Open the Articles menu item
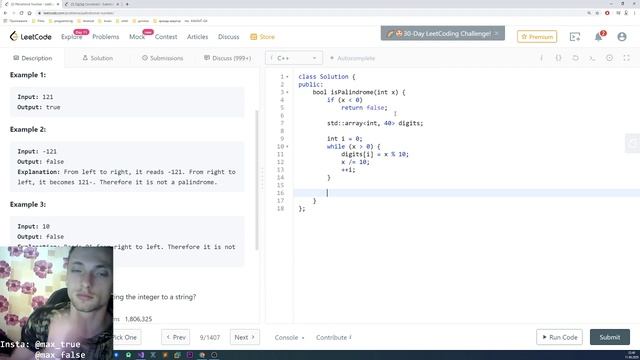 click(198, 37)
